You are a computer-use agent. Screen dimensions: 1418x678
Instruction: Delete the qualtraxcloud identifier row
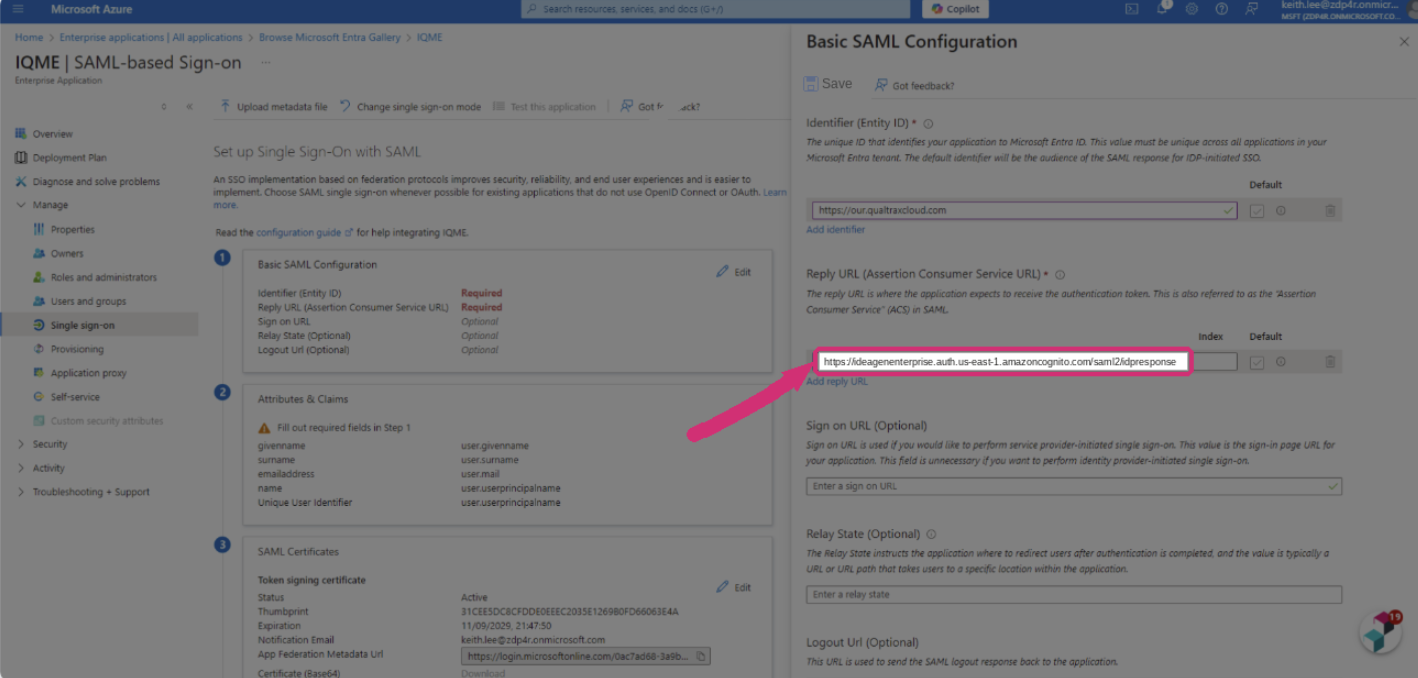coord(1330,211)
